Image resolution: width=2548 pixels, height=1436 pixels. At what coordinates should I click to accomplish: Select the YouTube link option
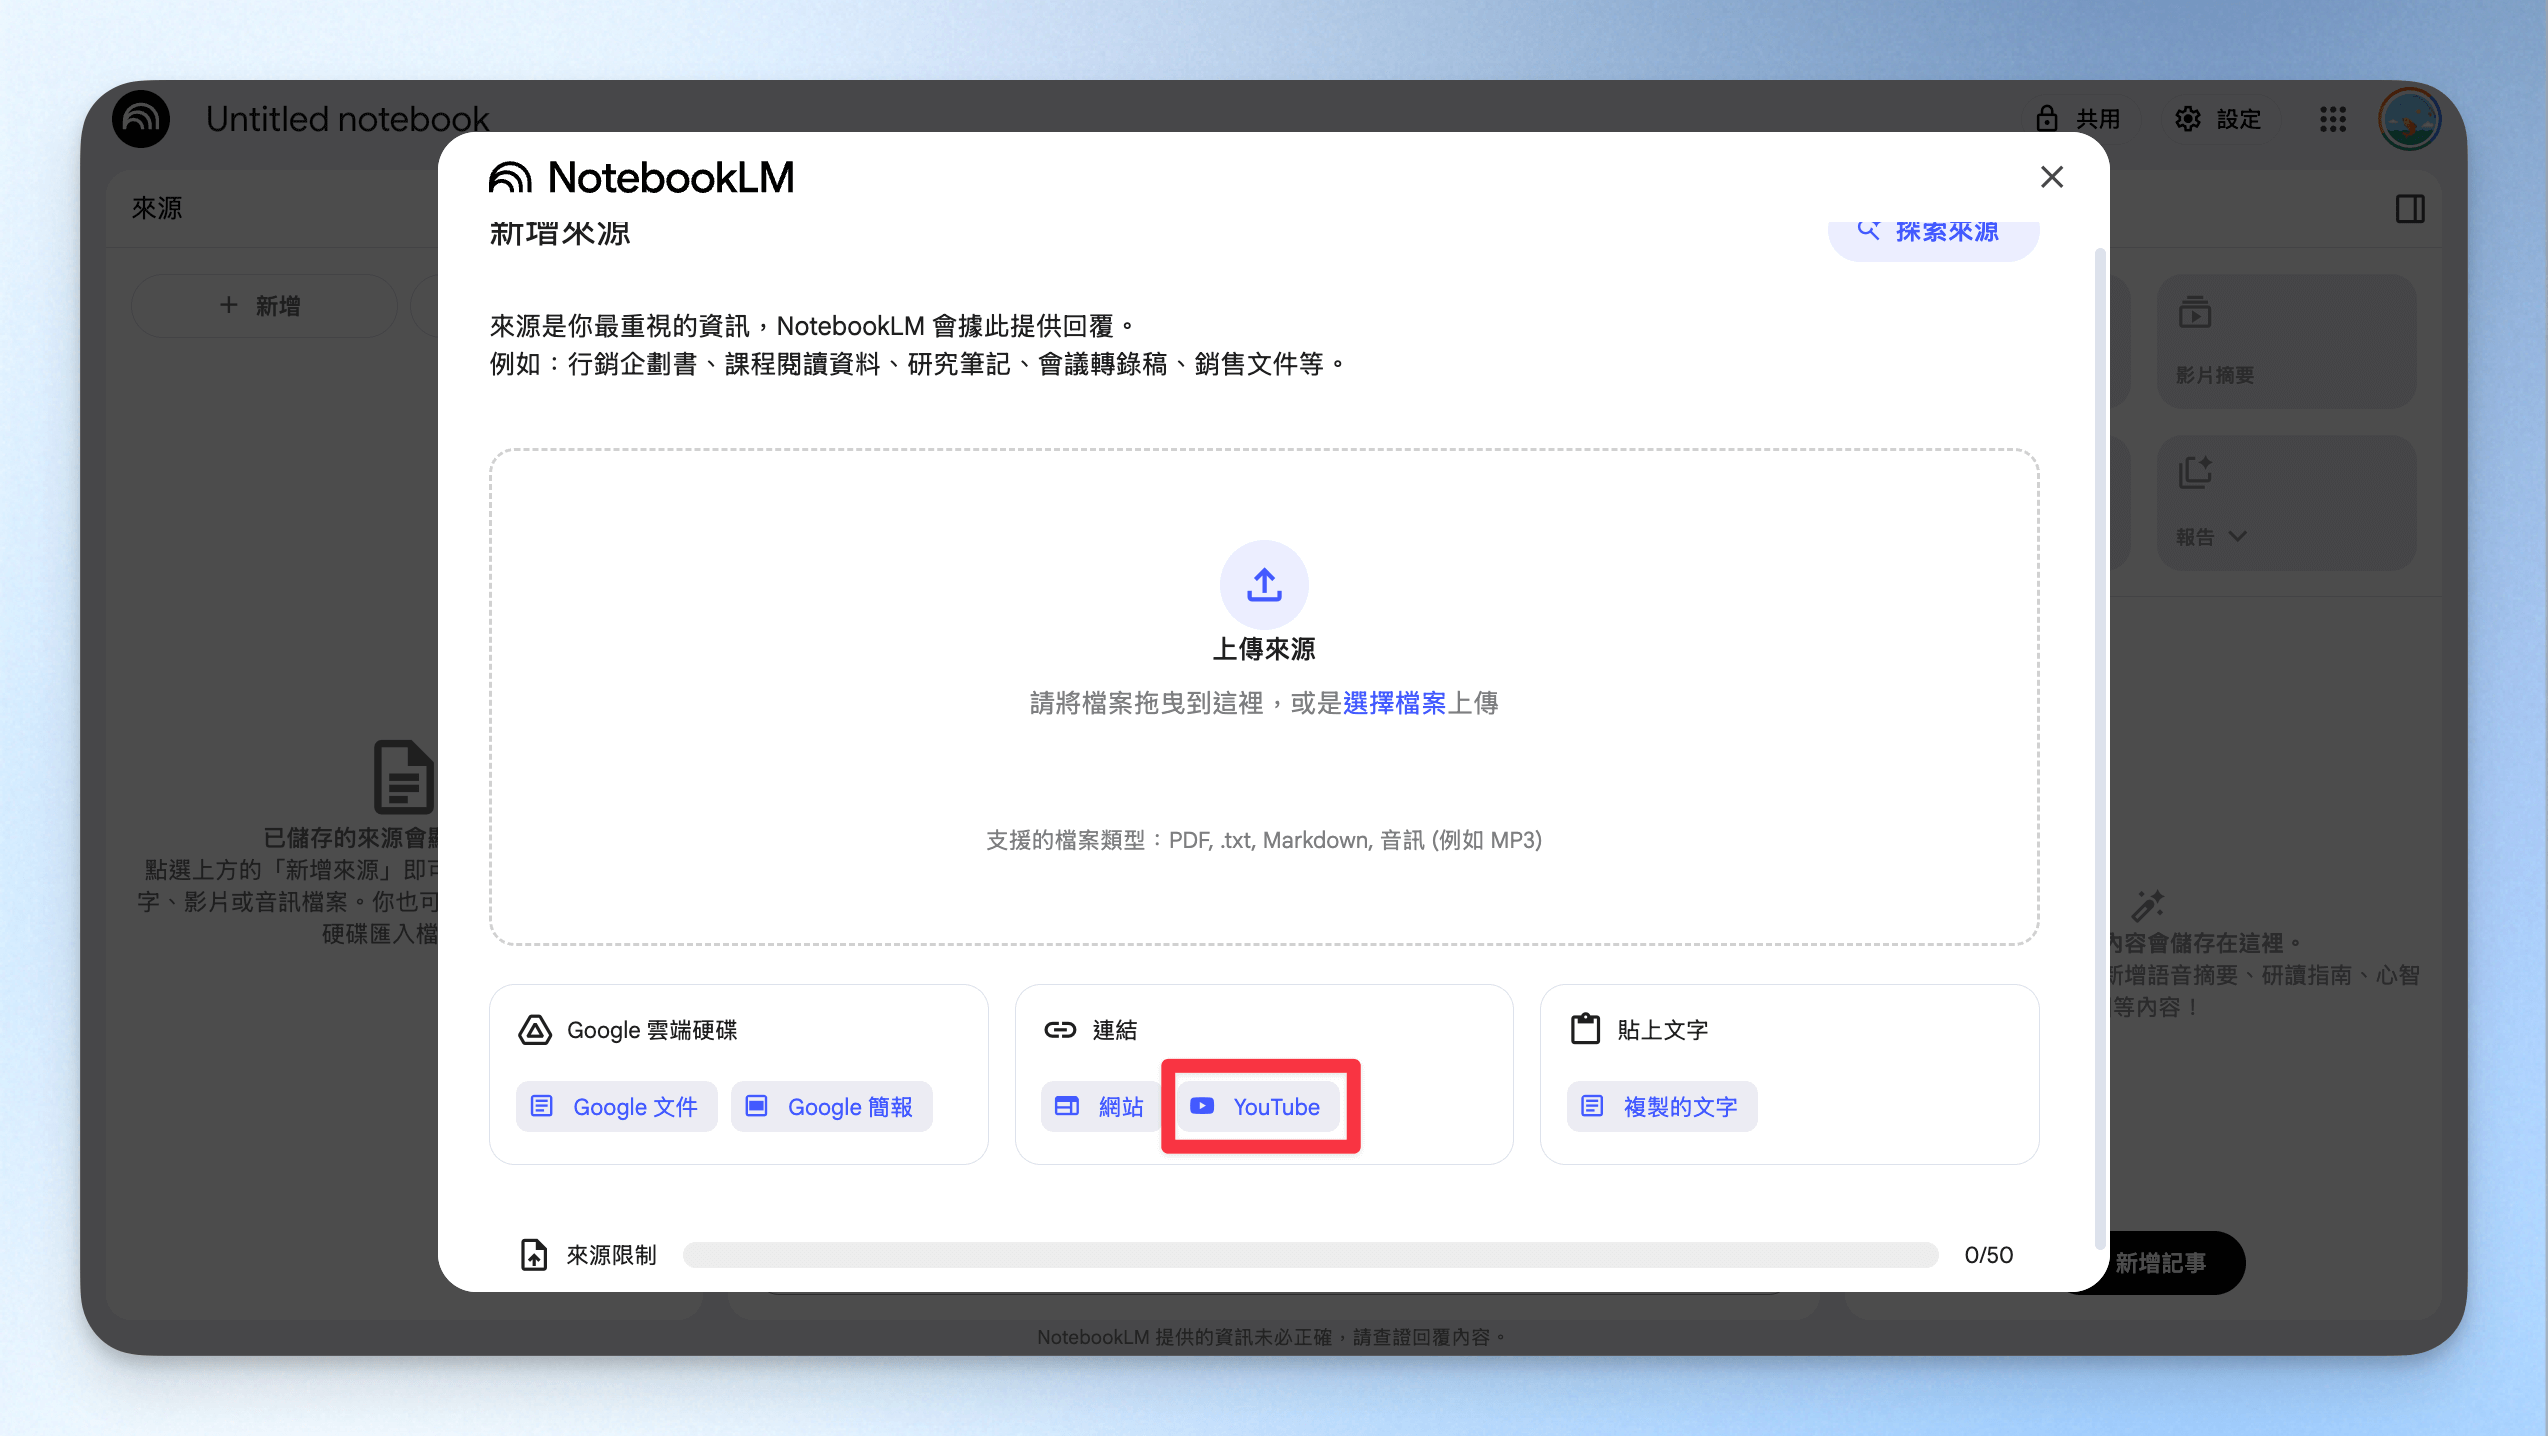(x=1257, y=1107)
